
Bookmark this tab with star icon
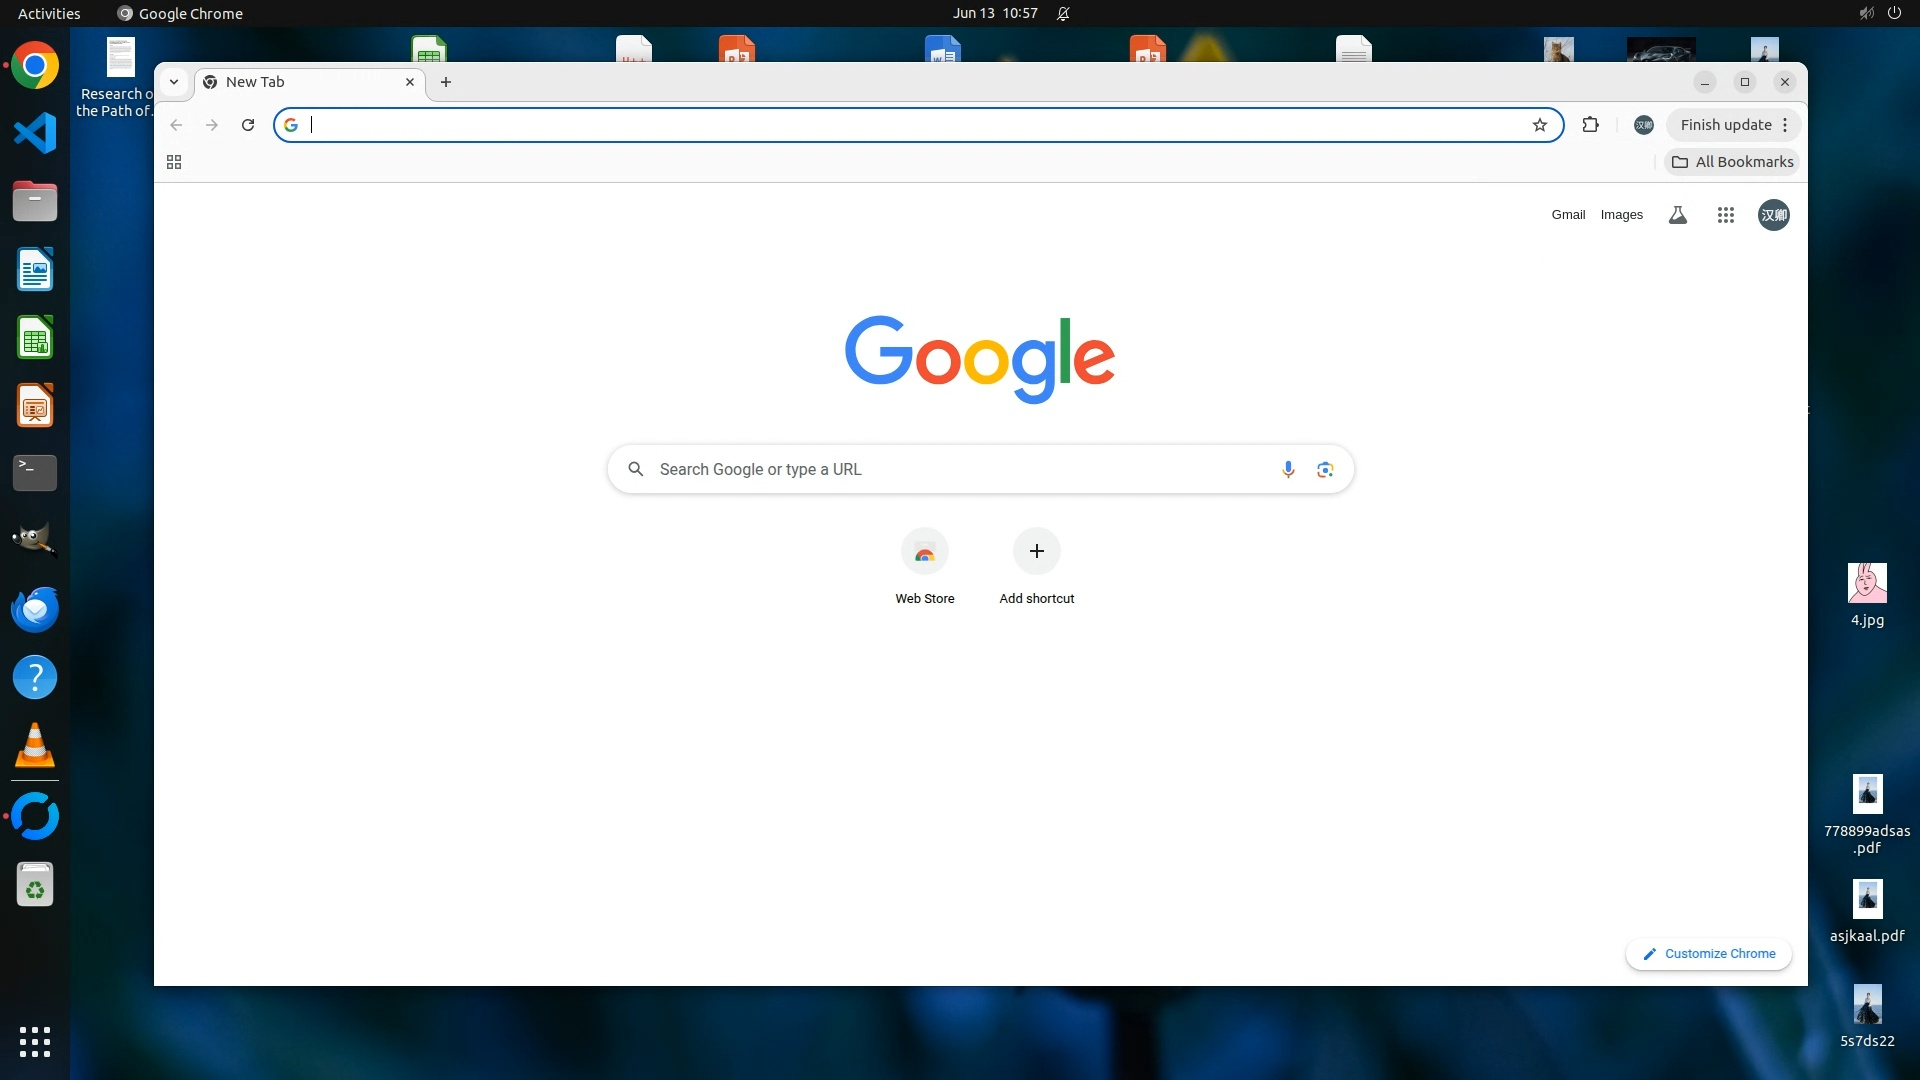click(x=1540, y=125)
